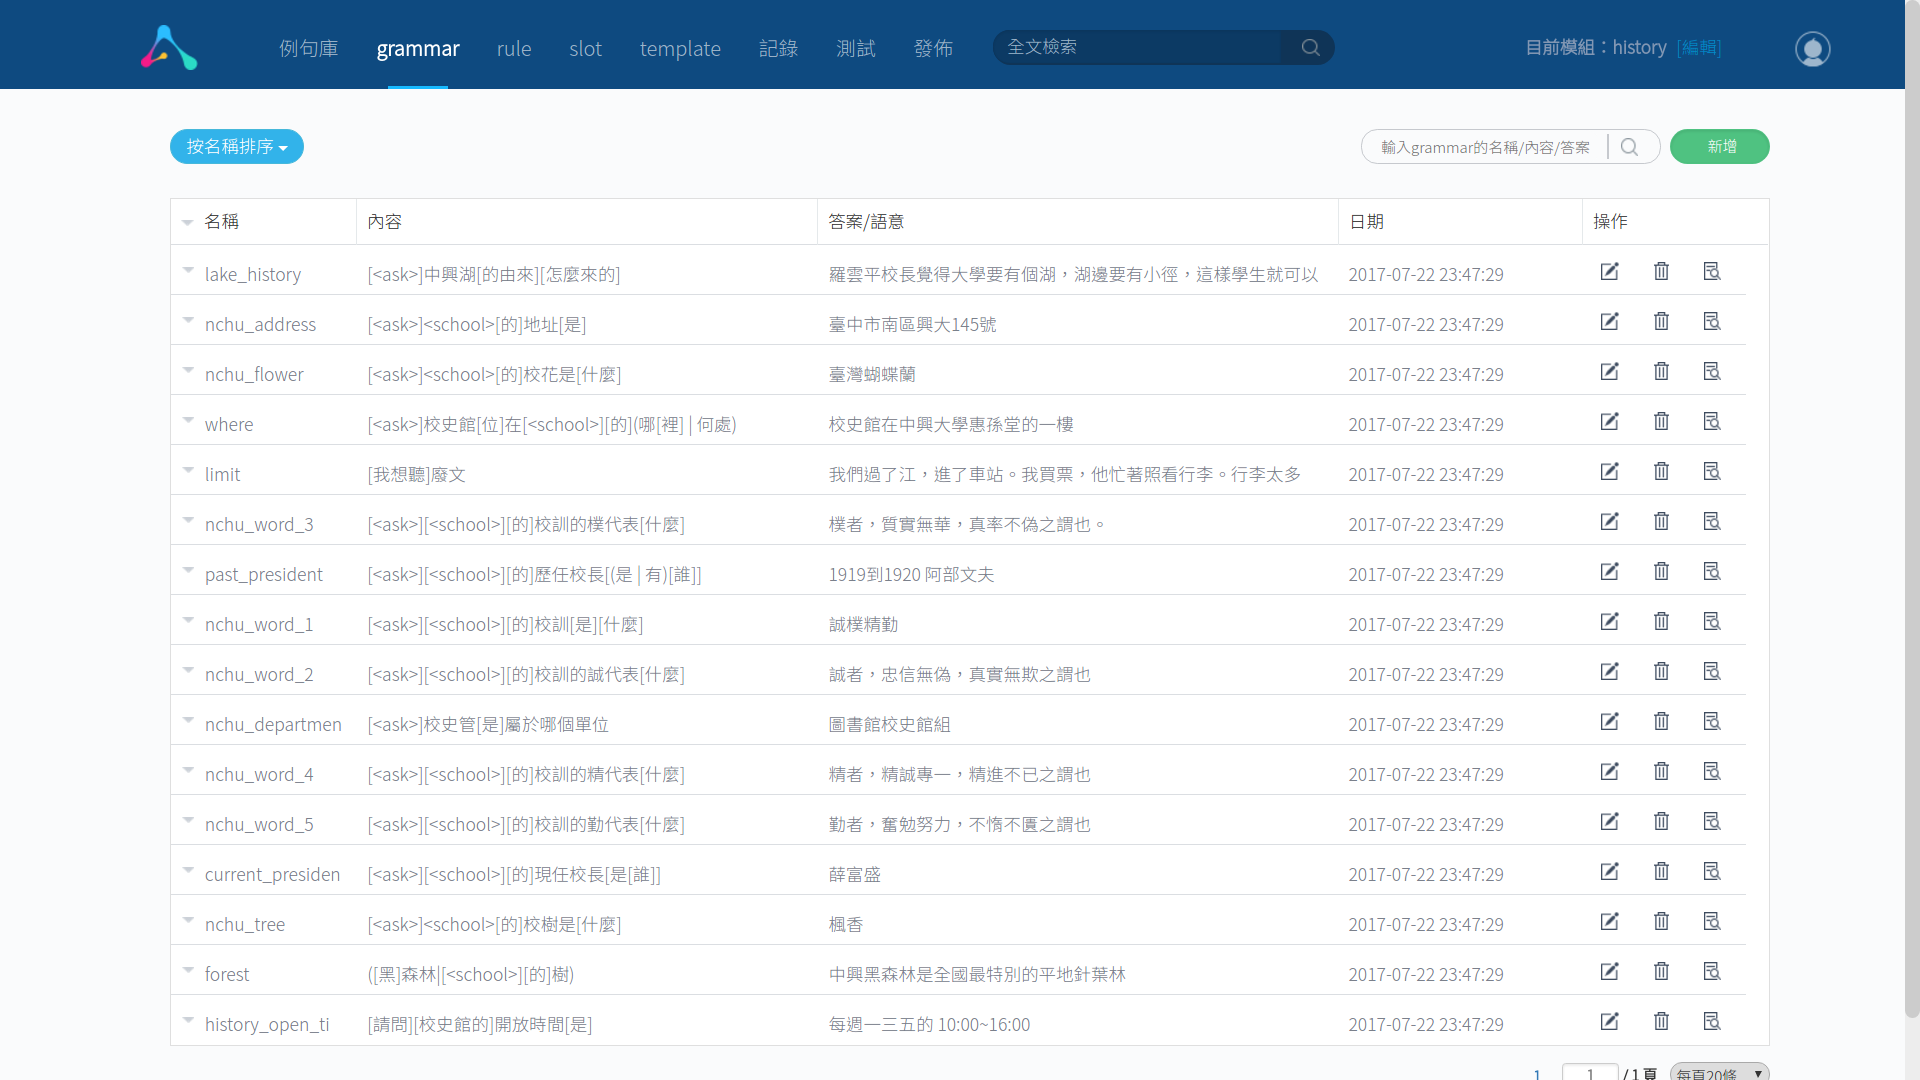The image size is (1920, 1080).
Task: Delete the nchu_address grammar entry
Action: click(x=1661, y=322)
